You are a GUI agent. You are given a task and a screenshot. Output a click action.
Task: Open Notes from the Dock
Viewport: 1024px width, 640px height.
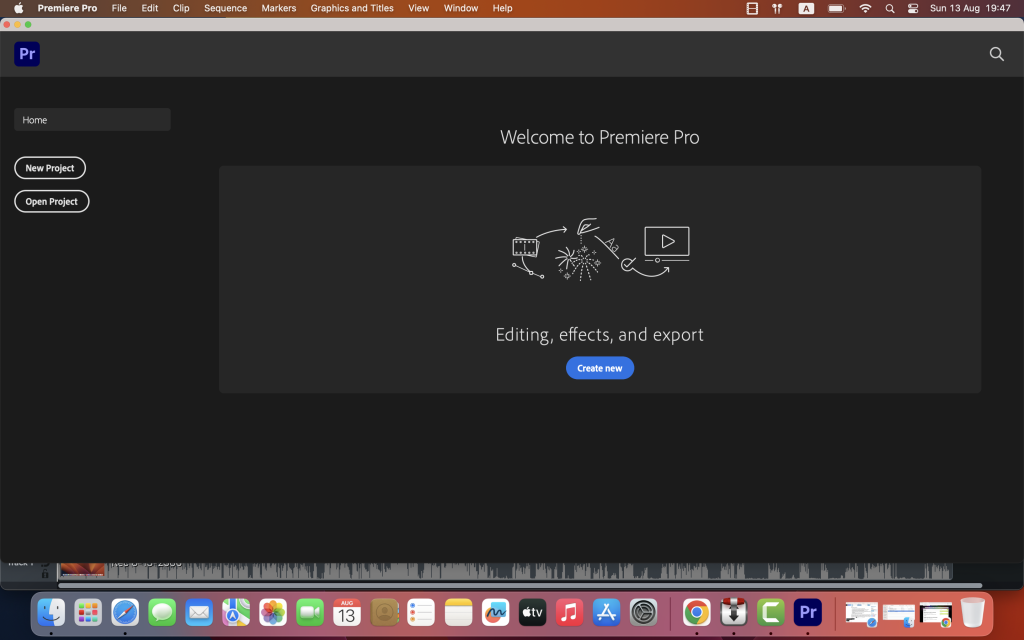[458, 613]
